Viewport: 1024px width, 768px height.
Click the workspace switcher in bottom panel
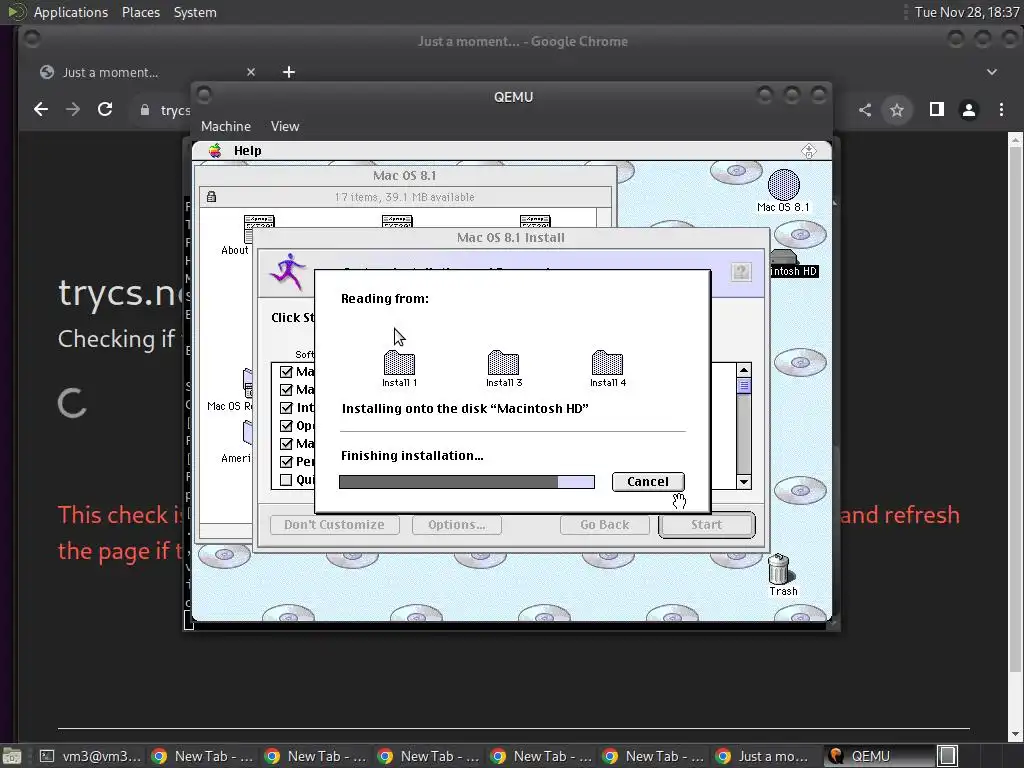[x=948, y=756]
